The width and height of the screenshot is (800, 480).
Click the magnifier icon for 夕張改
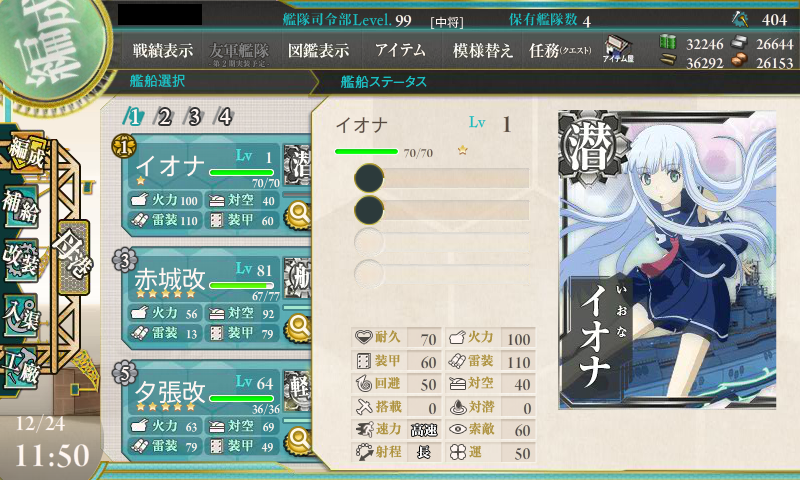[299, 441]
